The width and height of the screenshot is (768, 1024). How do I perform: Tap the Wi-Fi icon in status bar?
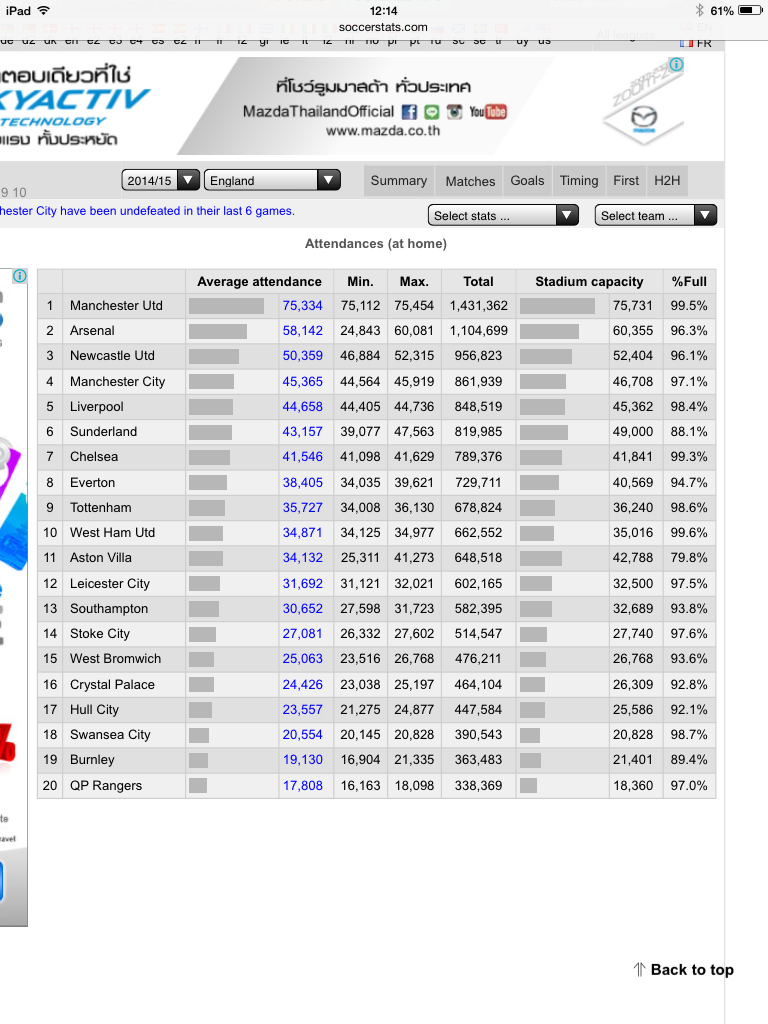click(43, 10)
